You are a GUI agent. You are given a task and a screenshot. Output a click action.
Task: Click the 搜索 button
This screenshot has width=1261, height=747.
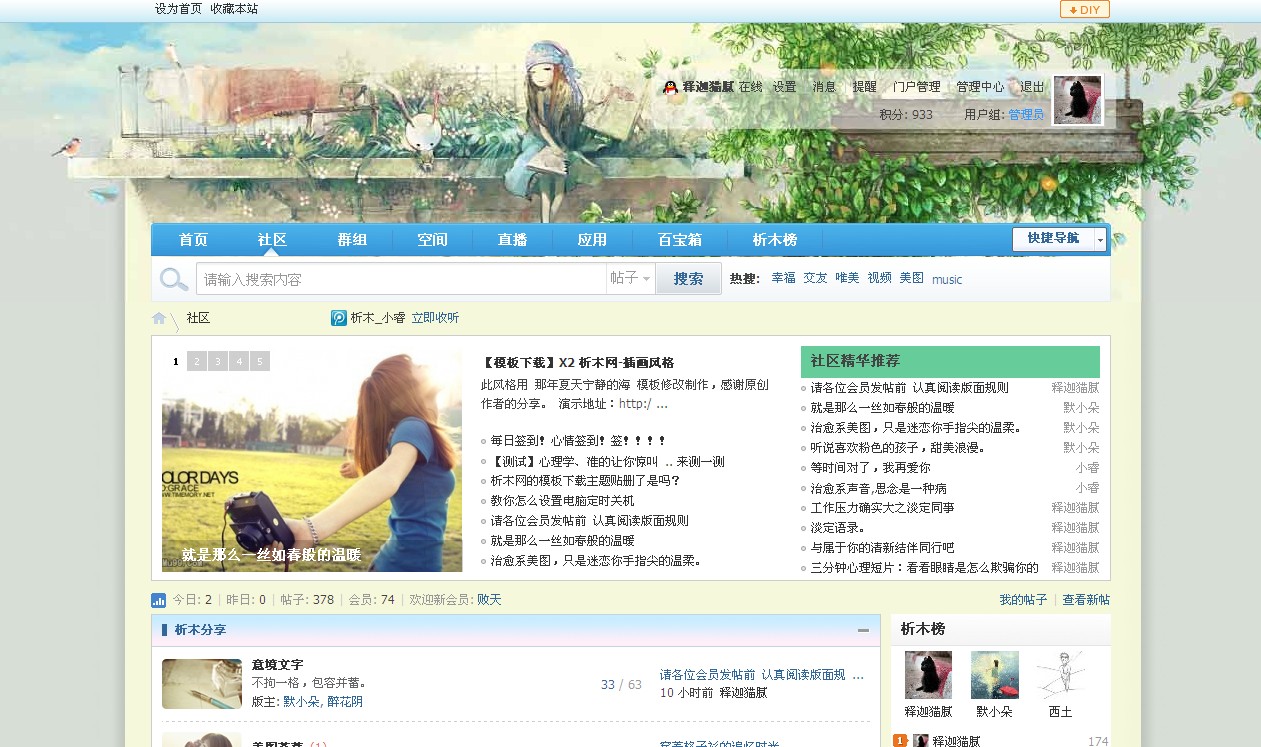pyautogui.click(x=688, y=279)
